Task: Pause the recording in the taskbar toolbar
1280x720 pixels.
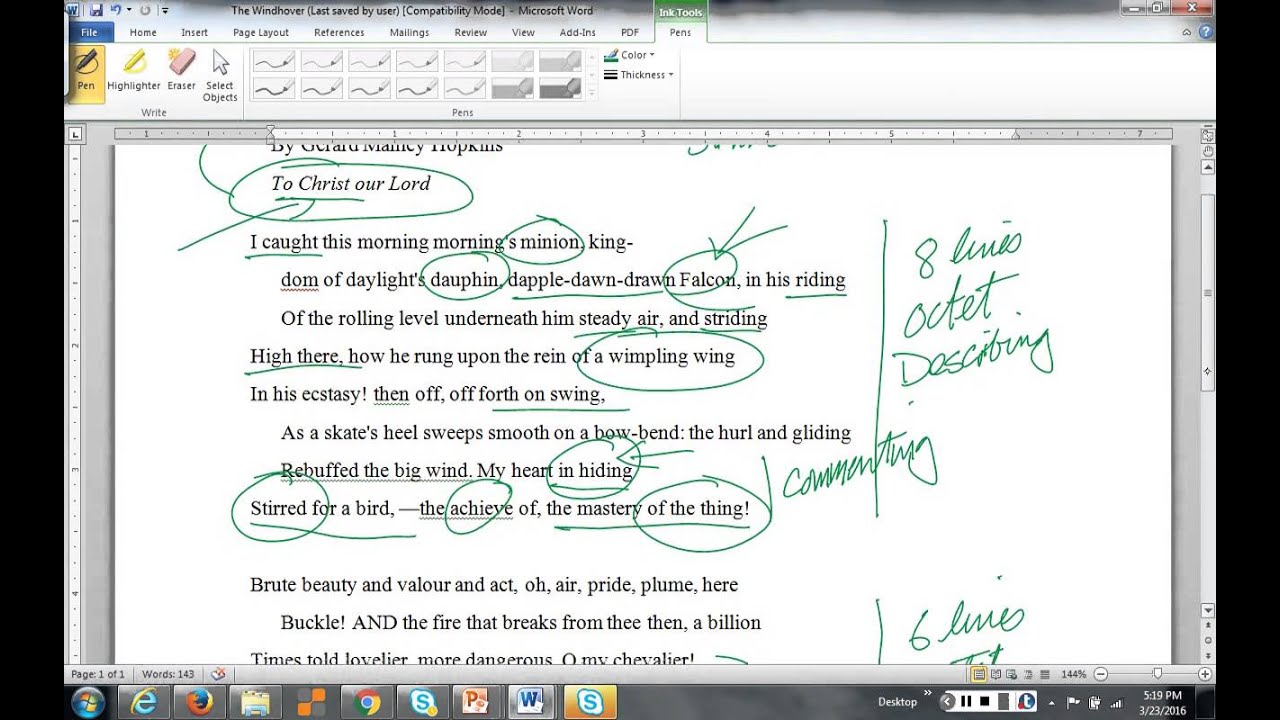Action: tap(966, 701)
